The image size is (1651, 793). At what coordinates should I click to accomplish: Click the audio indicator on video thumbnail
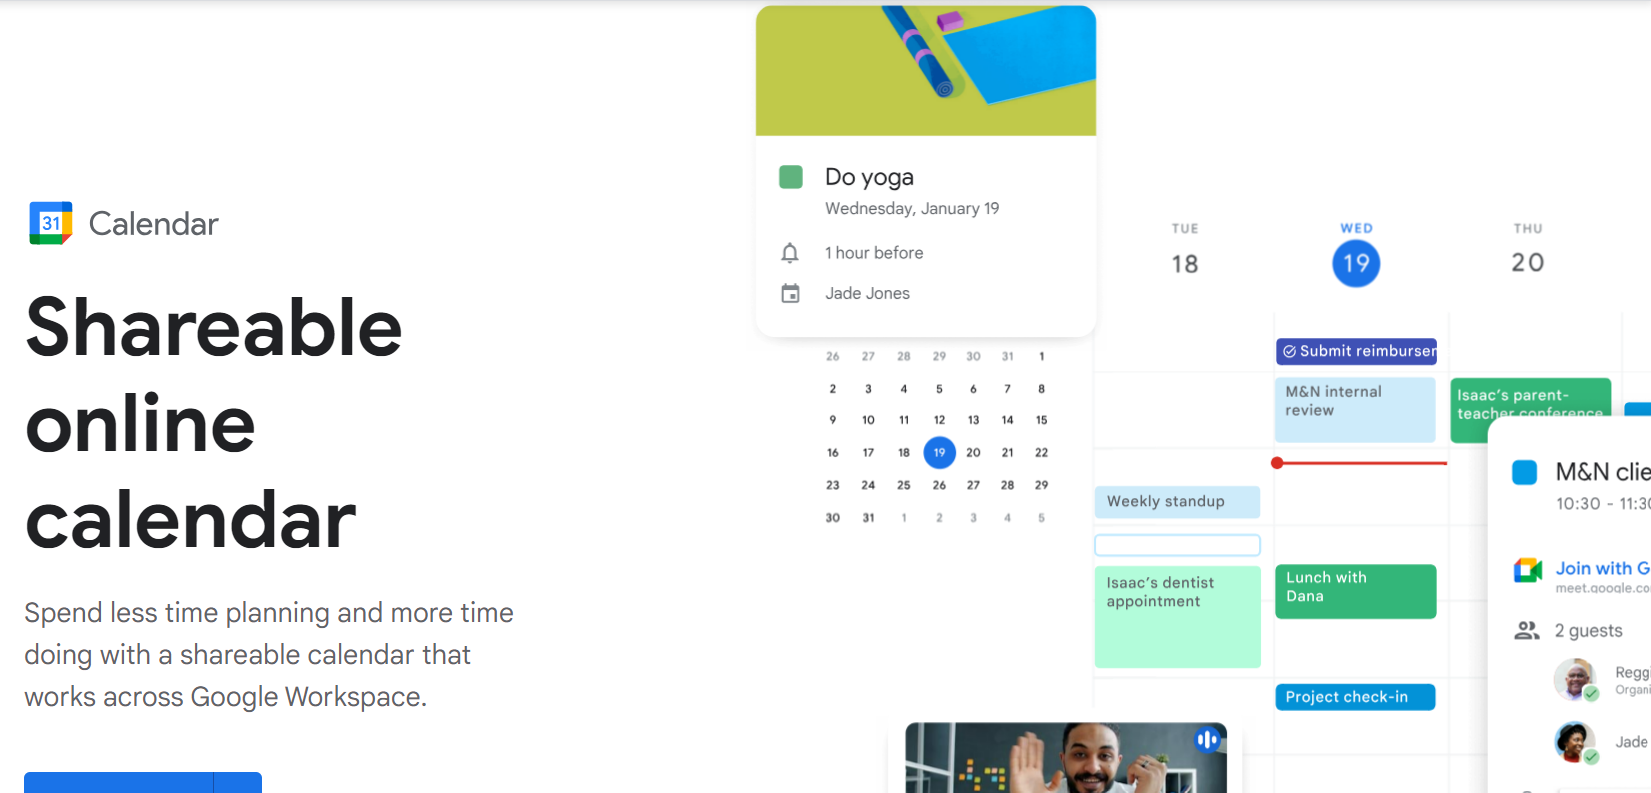click(x=1207, y=739)
